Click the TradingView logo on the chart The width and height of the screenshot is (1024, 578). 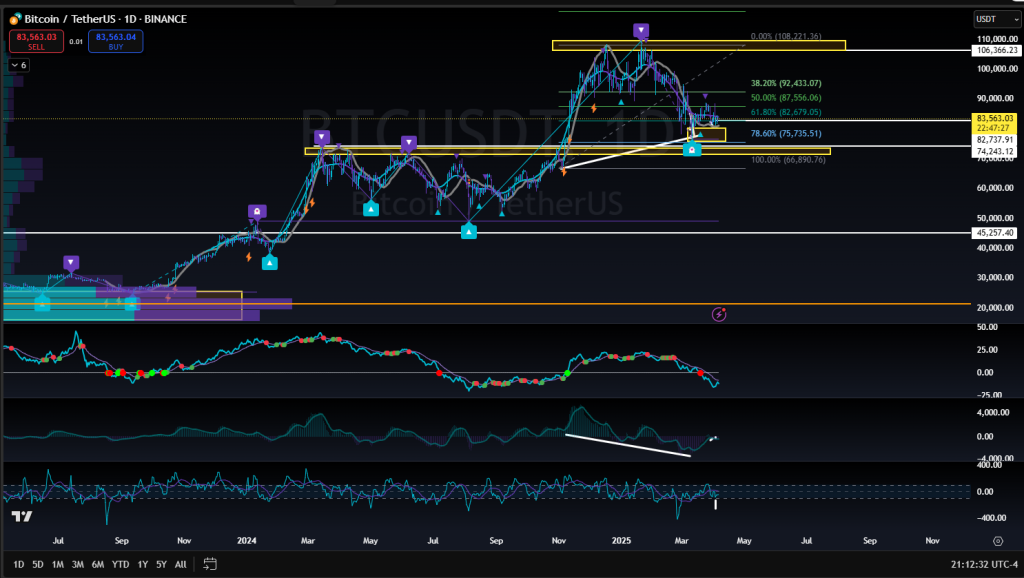point(22,517)
